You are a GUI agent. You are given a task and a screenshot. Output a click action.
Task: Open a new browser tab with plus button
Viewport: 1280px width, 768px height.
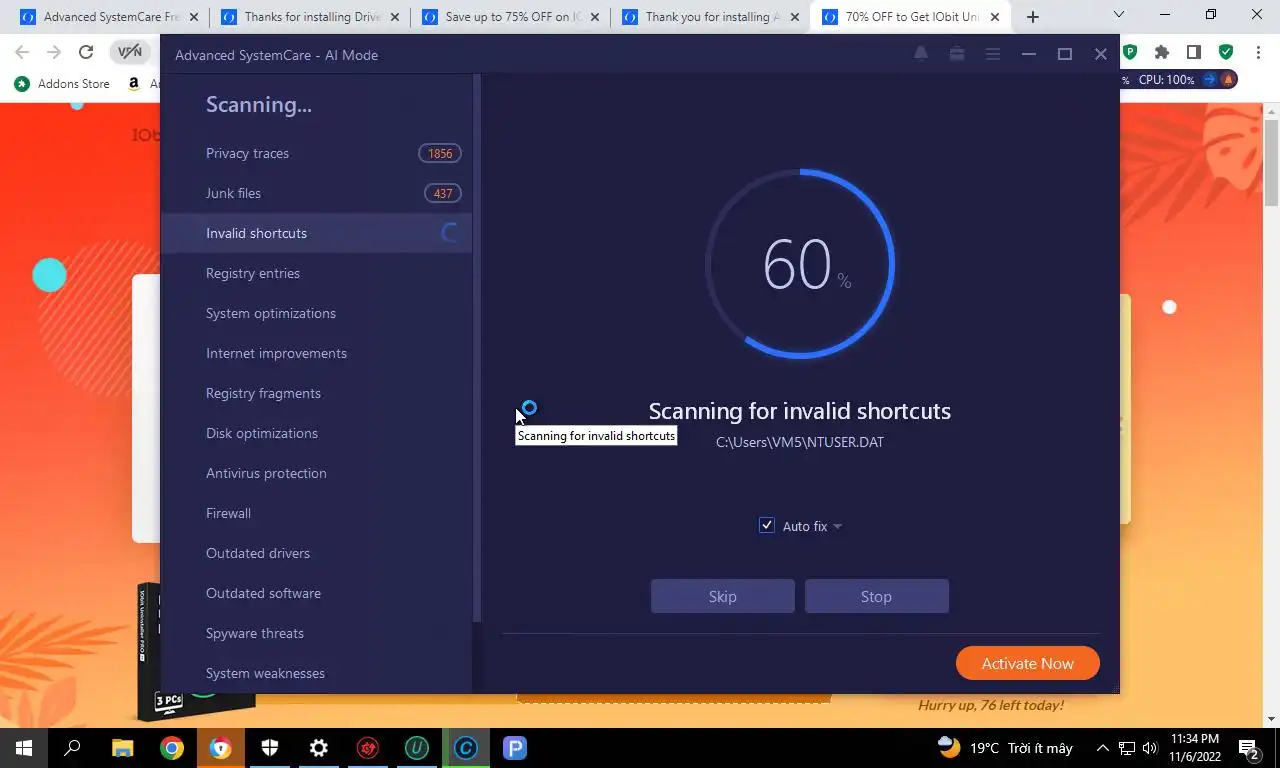(x=1033, y=17)
